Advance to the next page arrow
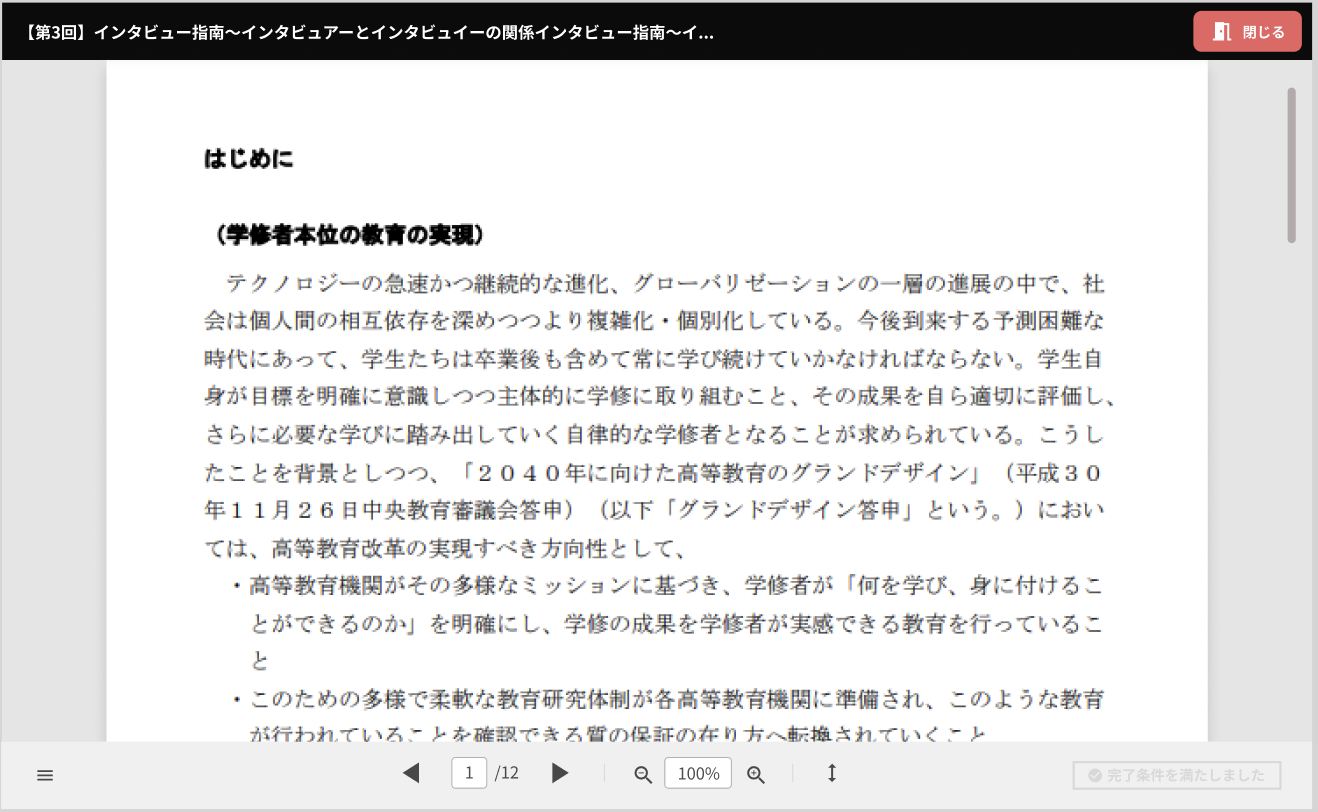This screenshot has width=1318, height=812. (x=560, y=773)
